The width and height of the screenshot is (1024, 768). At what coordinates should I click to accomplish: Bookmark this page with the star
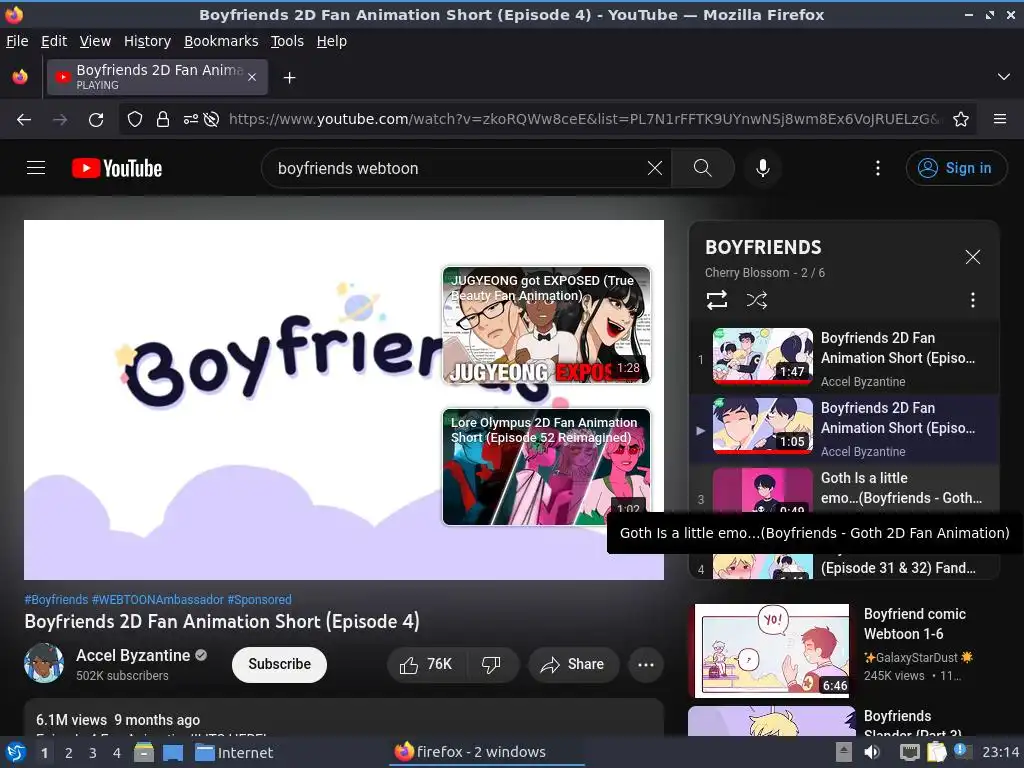click(x=961, y=120)
